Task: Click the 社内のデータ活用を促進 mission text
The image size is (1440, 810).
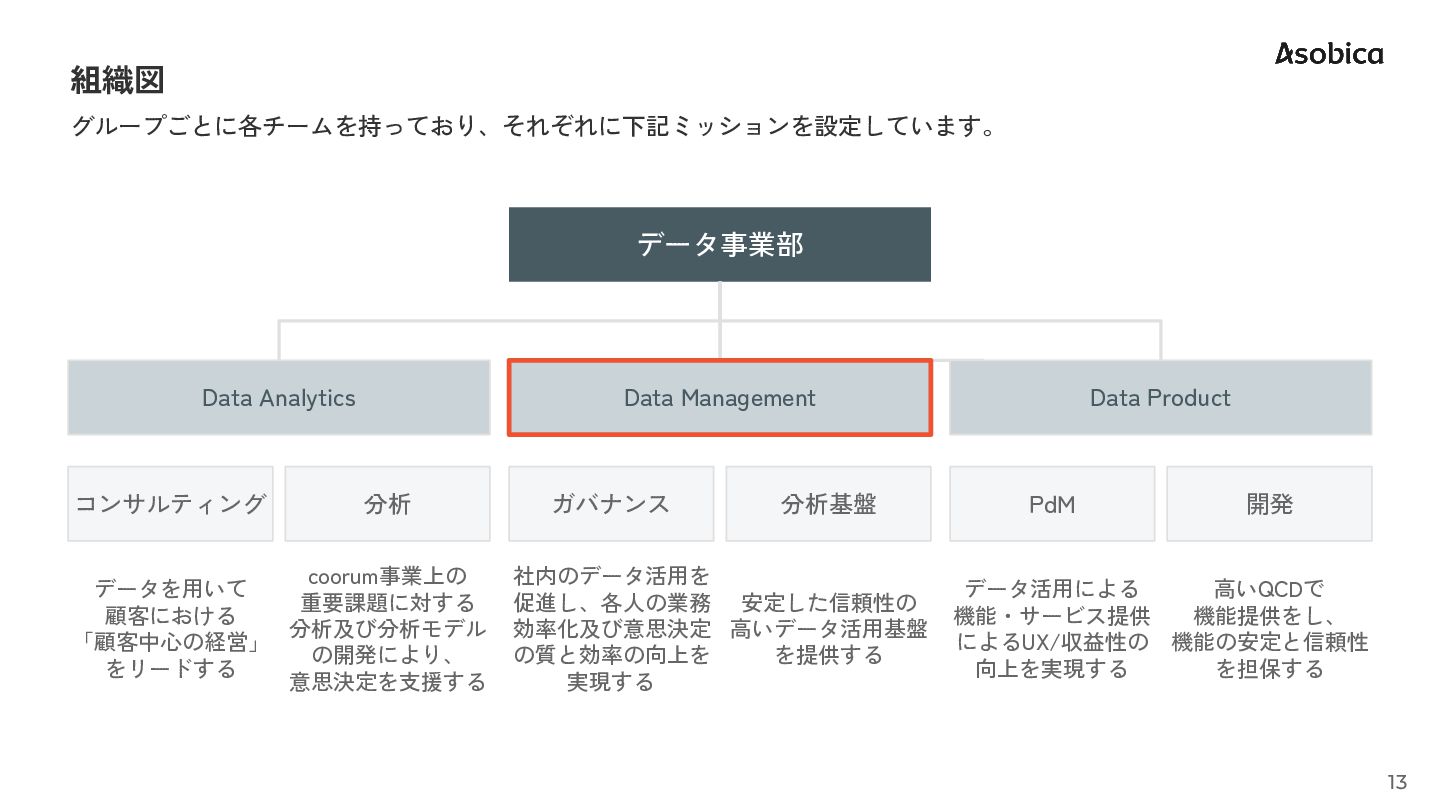Action: (x=611, y=629)
